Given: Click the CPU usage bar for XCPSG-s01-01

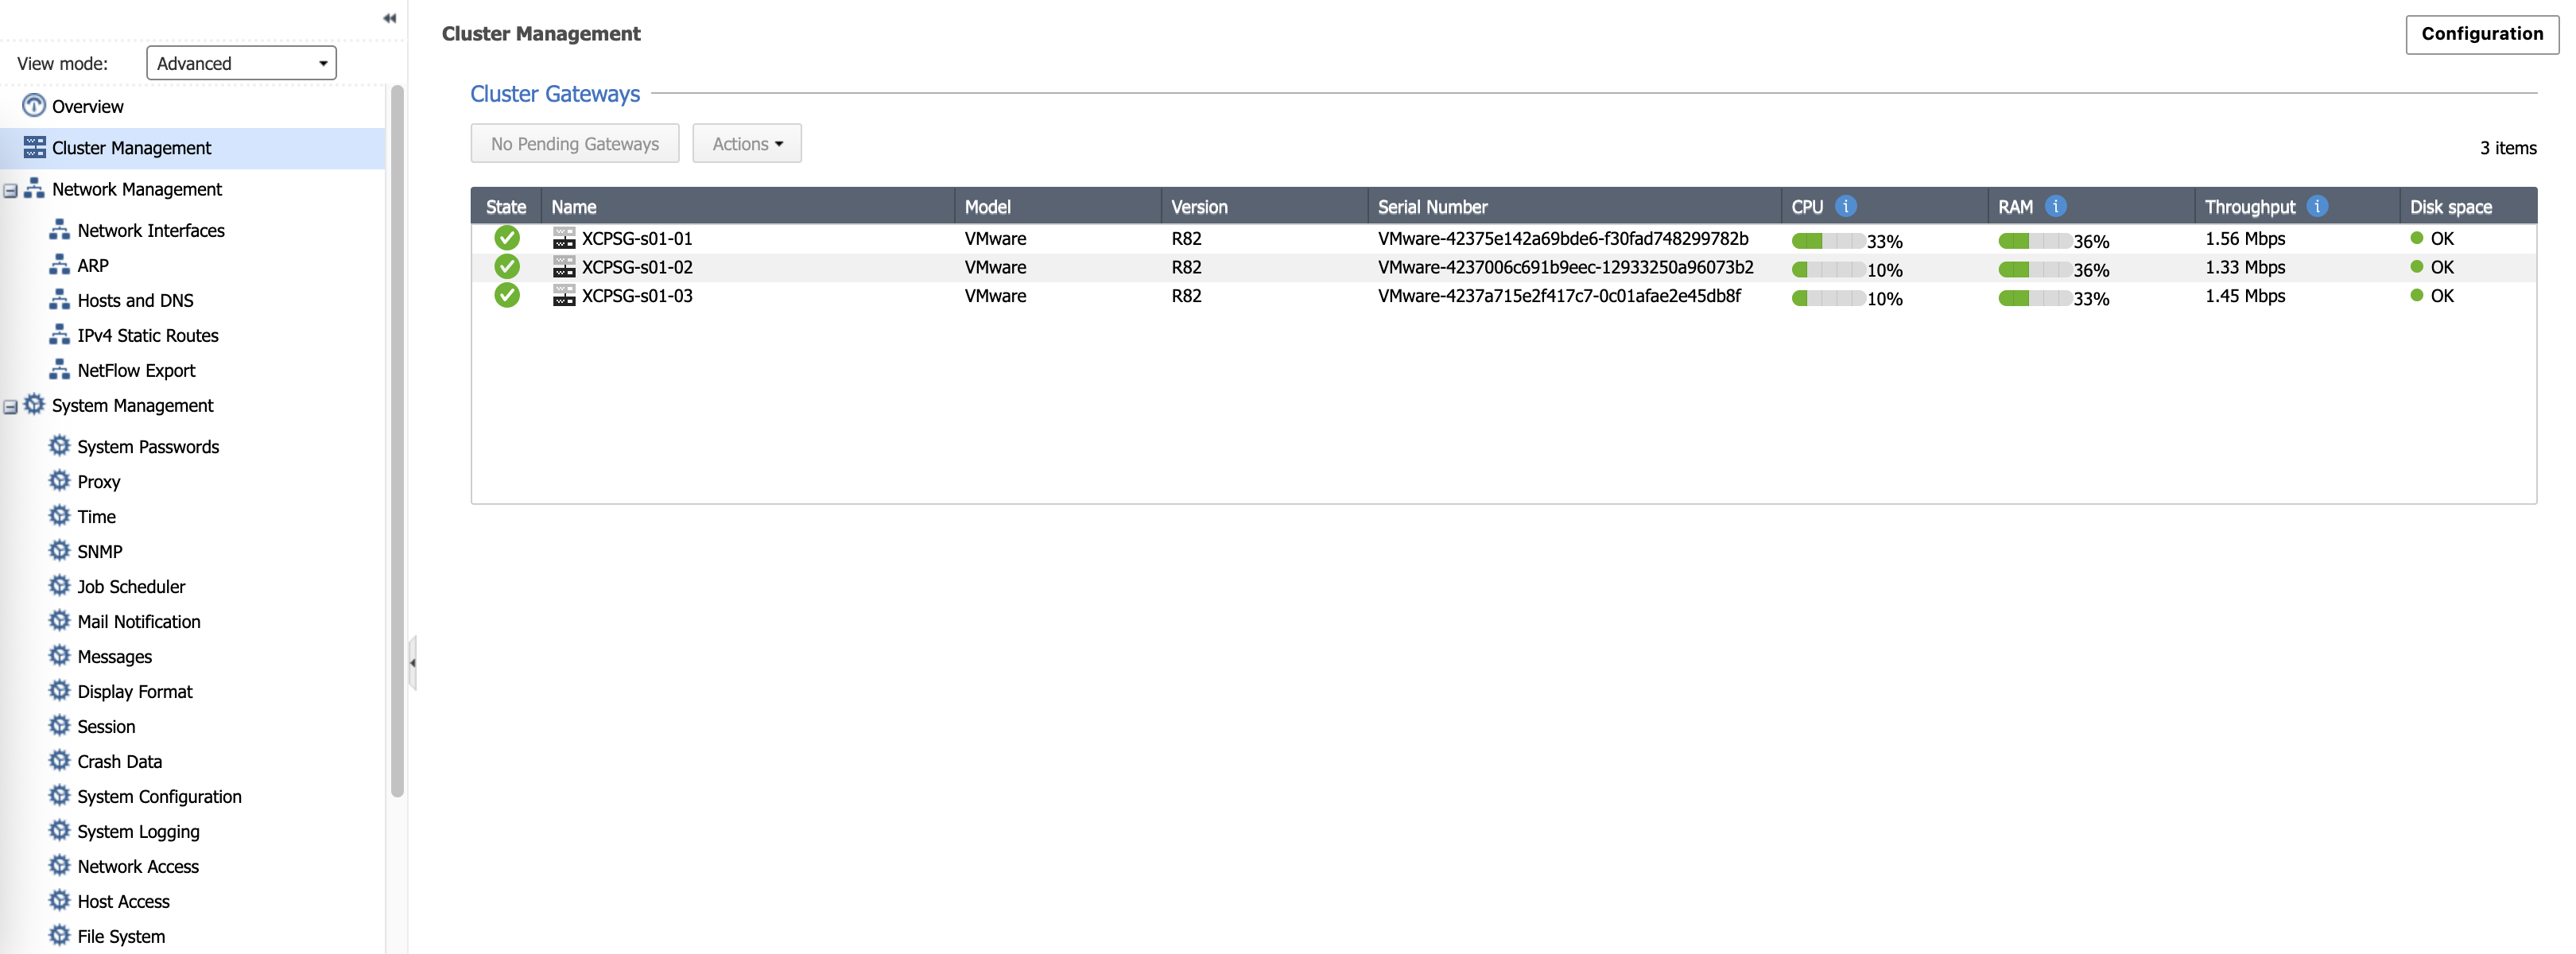Looking at the screenshot, I should [1827, 241].
